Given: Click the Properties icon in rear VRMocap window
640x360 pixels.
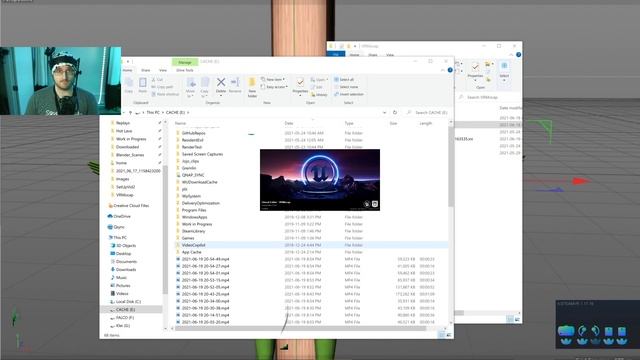Looking at the screenshot, I should tap(475, 67).
